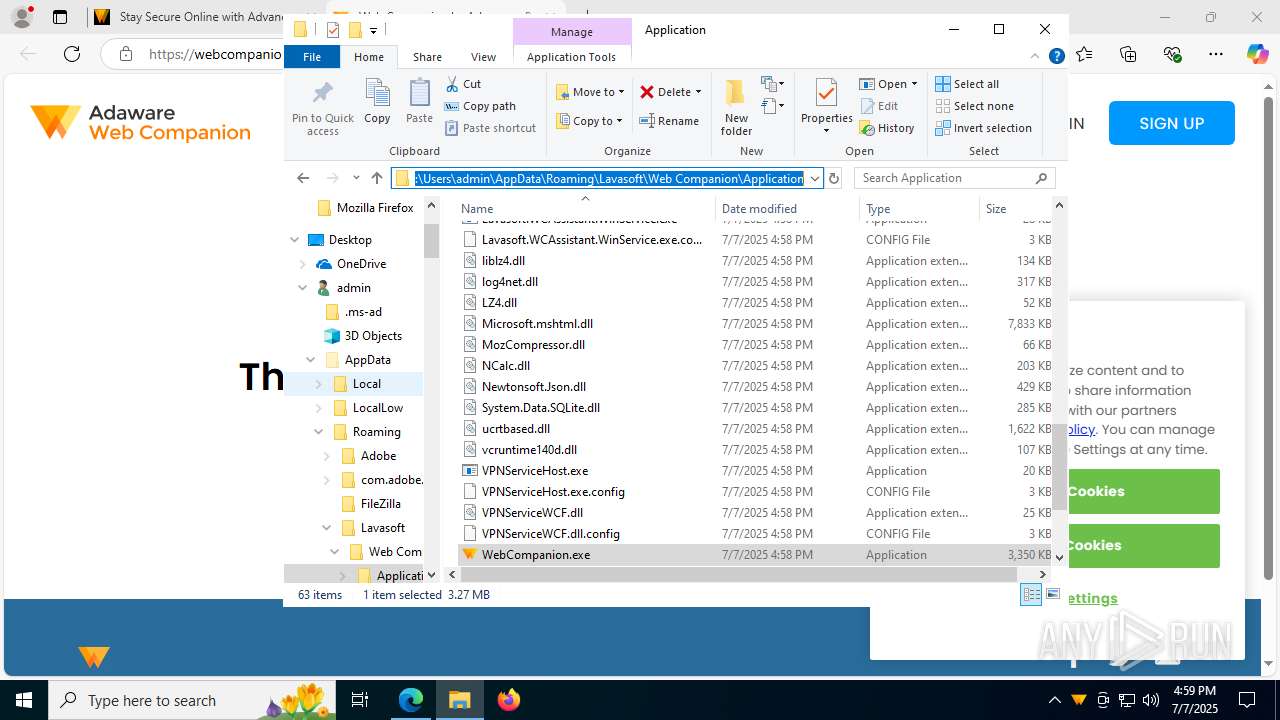Click Paste shortcut command
This screenshot has width=1280, height=720.
coord(490,128)
